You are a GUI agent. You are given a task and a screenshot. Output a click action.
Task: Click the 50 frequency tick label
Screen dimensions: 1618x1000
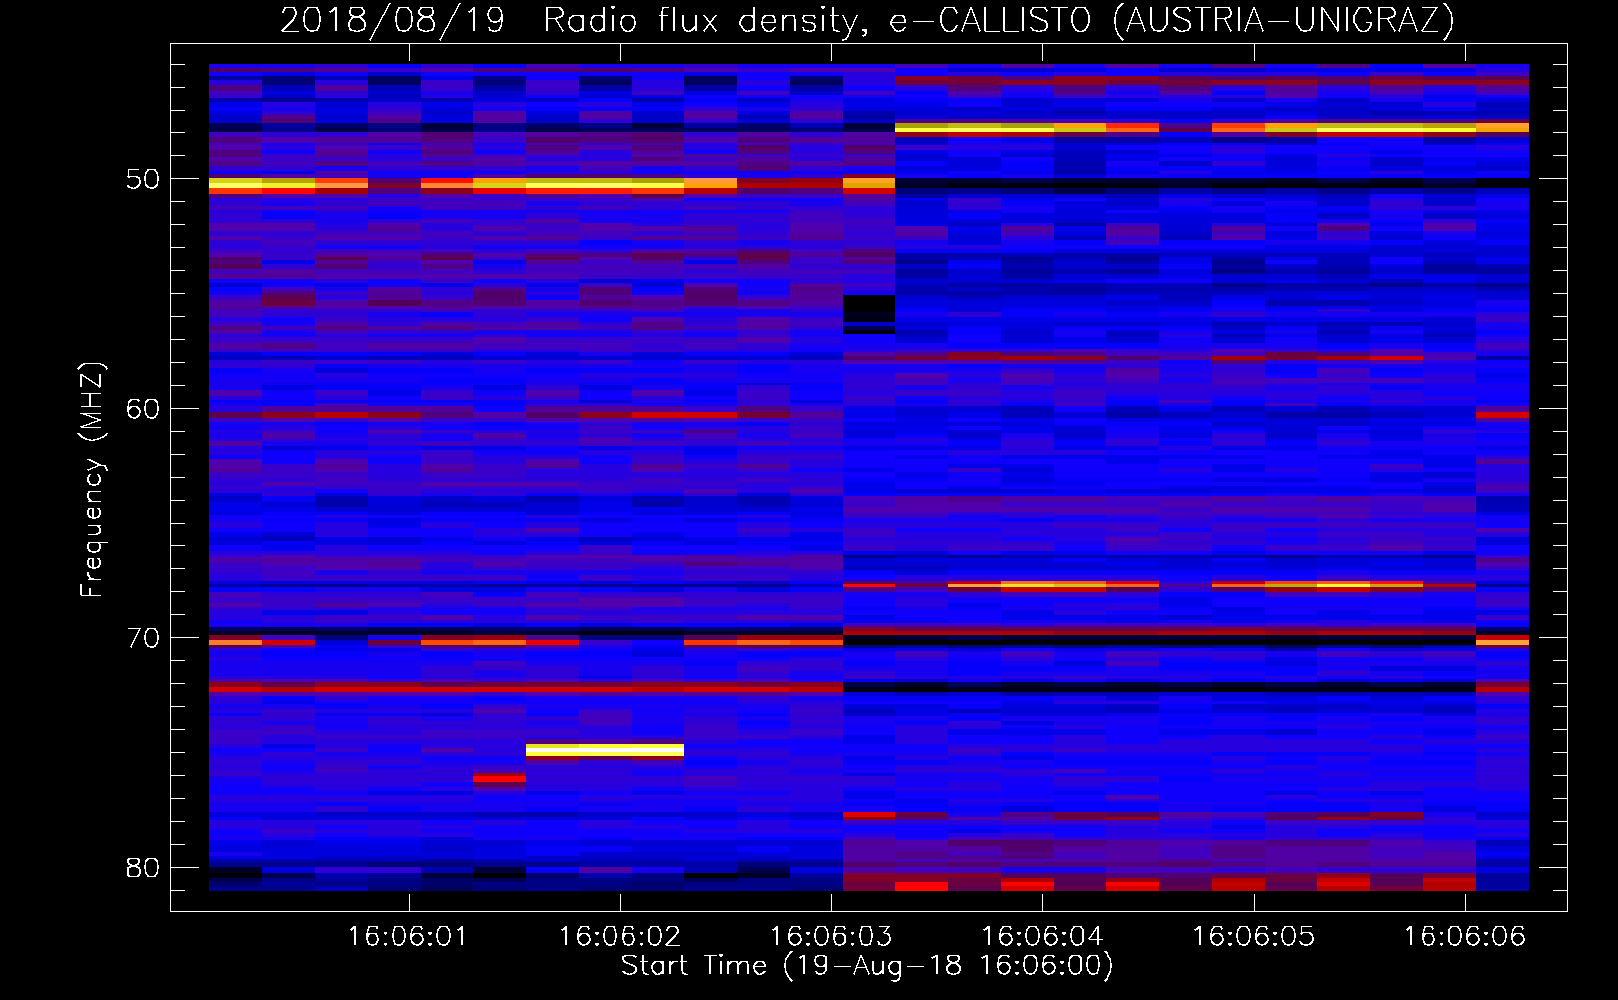142,179
